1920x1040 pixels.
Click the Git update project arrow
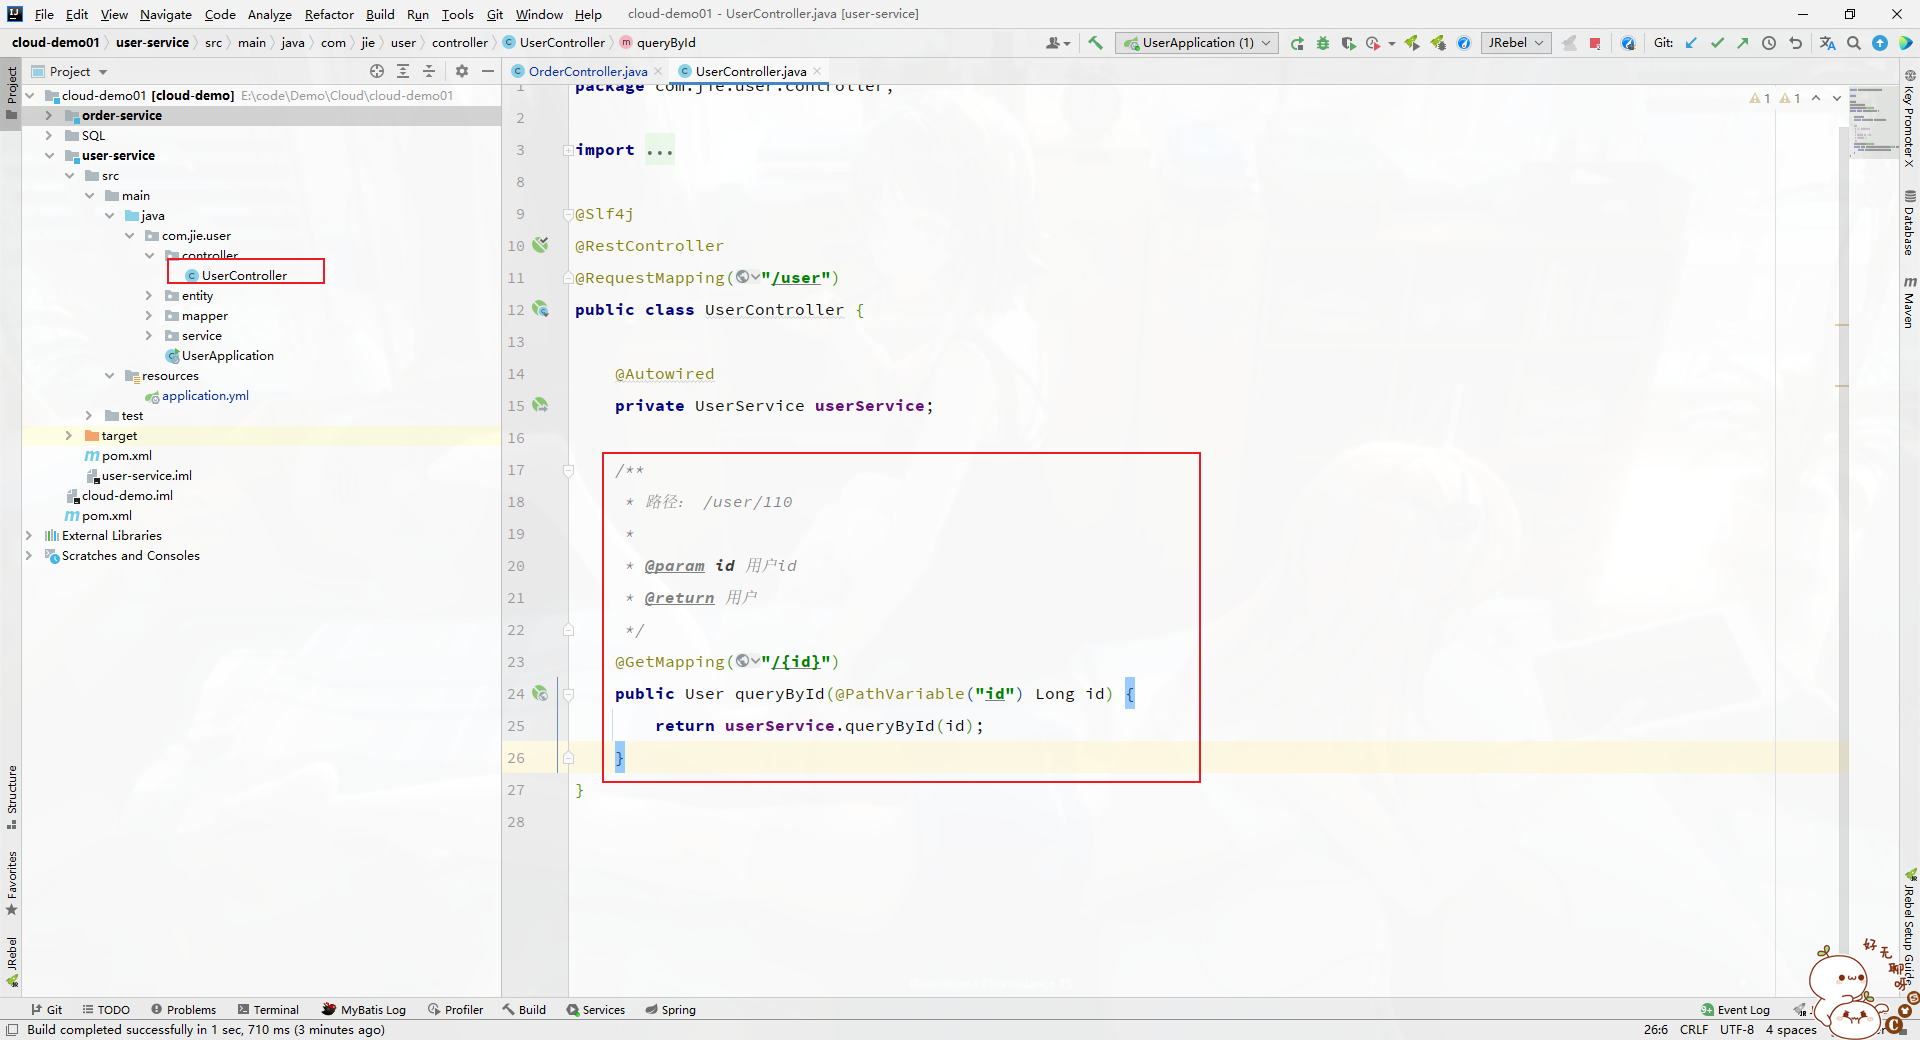pos(1691,43)
